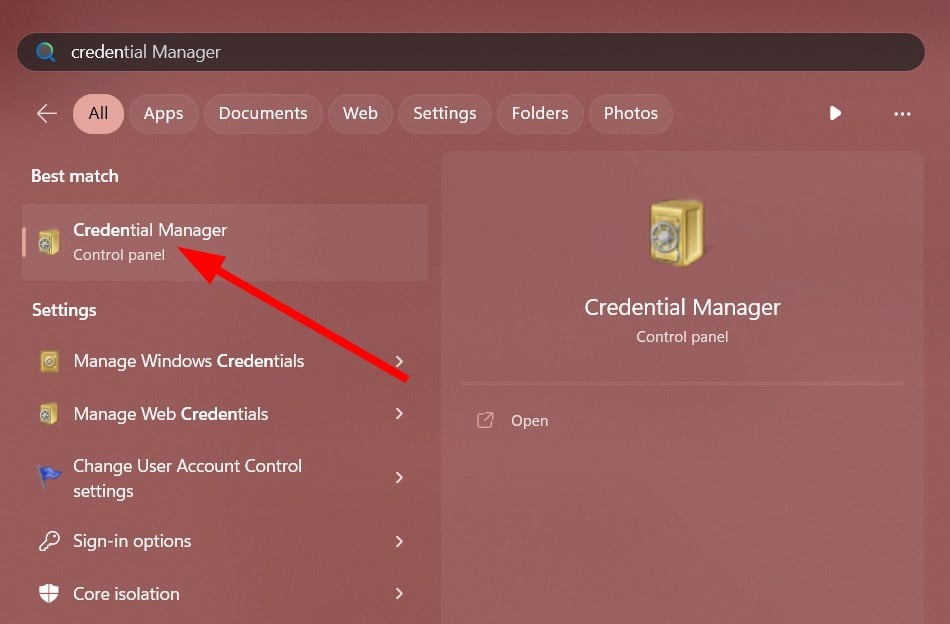Switch to the Documents filter tab
Screen dimensions: 950x624
(263, 114)
